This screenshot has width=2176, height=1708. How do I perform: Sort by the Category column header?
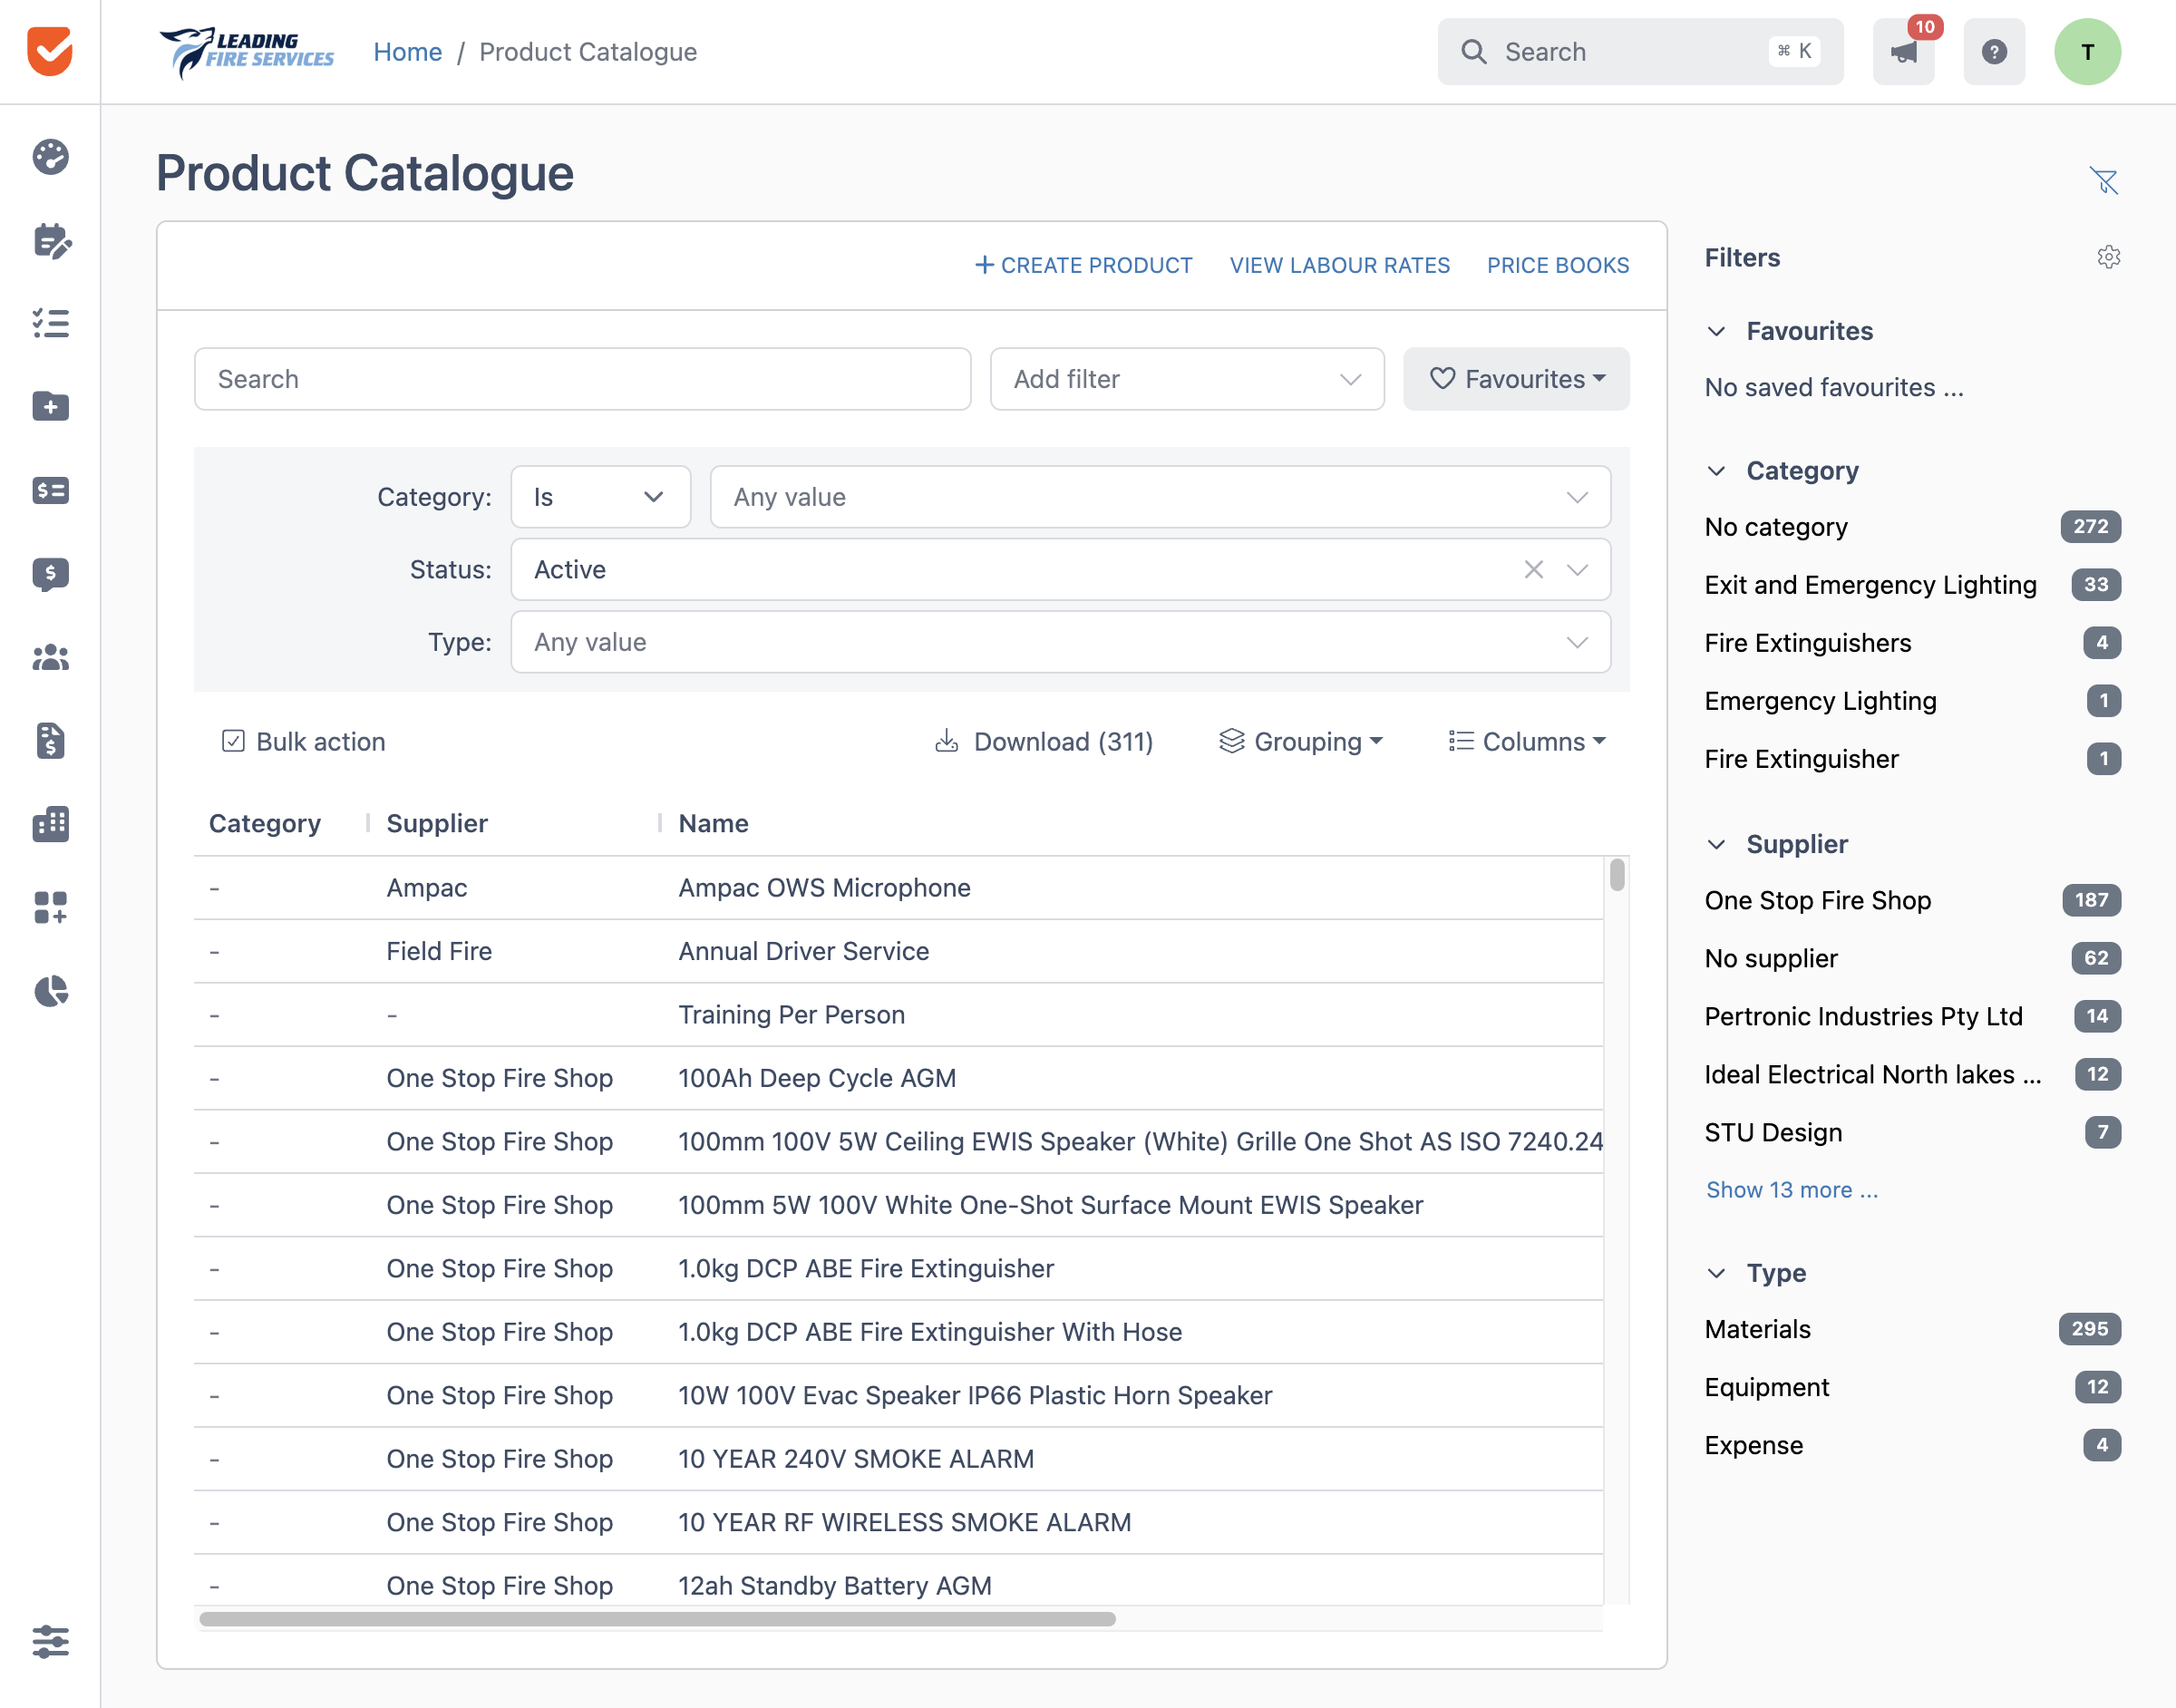tap(264, 823)
